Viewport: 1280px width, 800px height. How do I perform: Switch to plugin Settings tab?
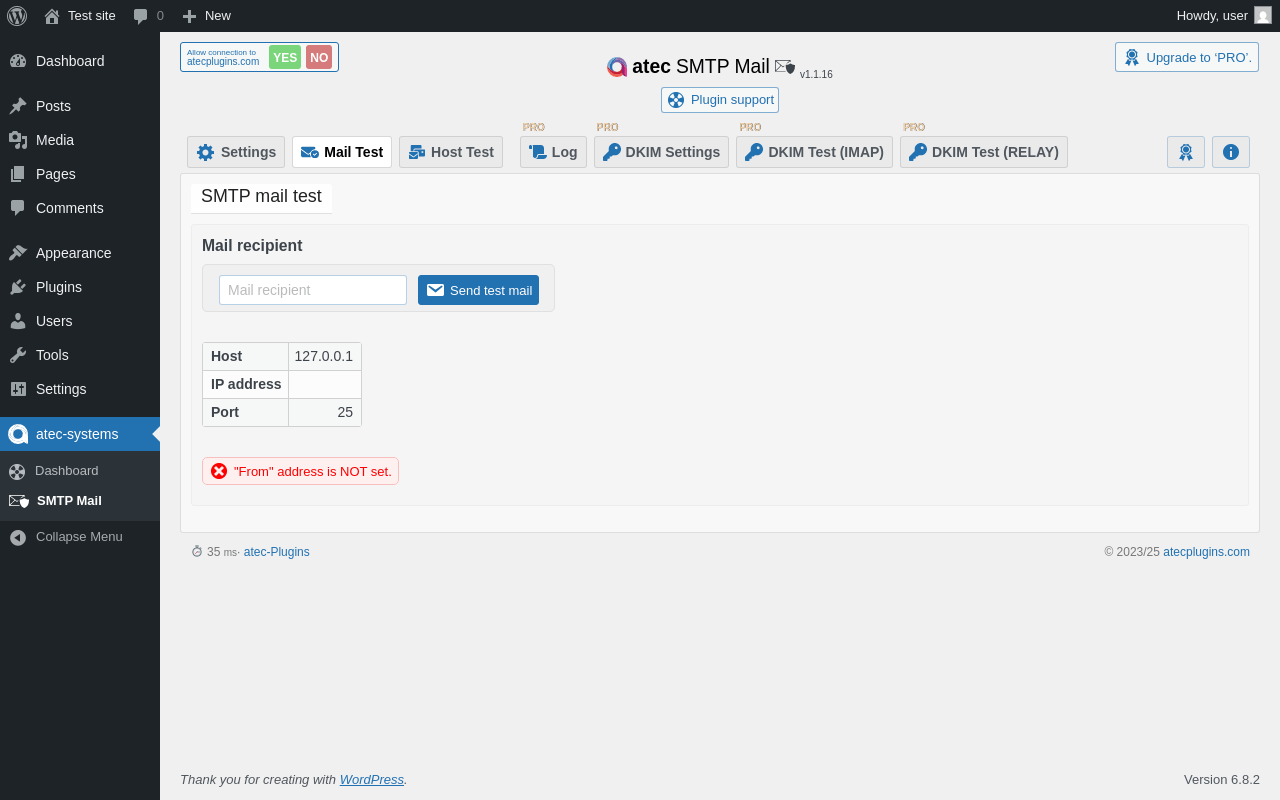[236, 152]
